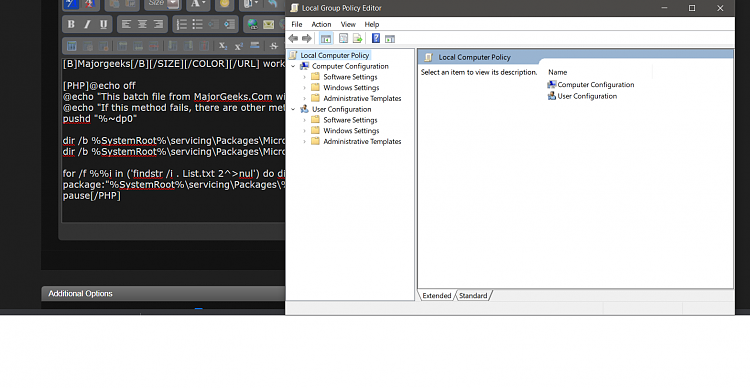The height and width of the screenshot is (388, 750).
Task: Select Windows Settings under User Configuration
Action: (351, 131)
